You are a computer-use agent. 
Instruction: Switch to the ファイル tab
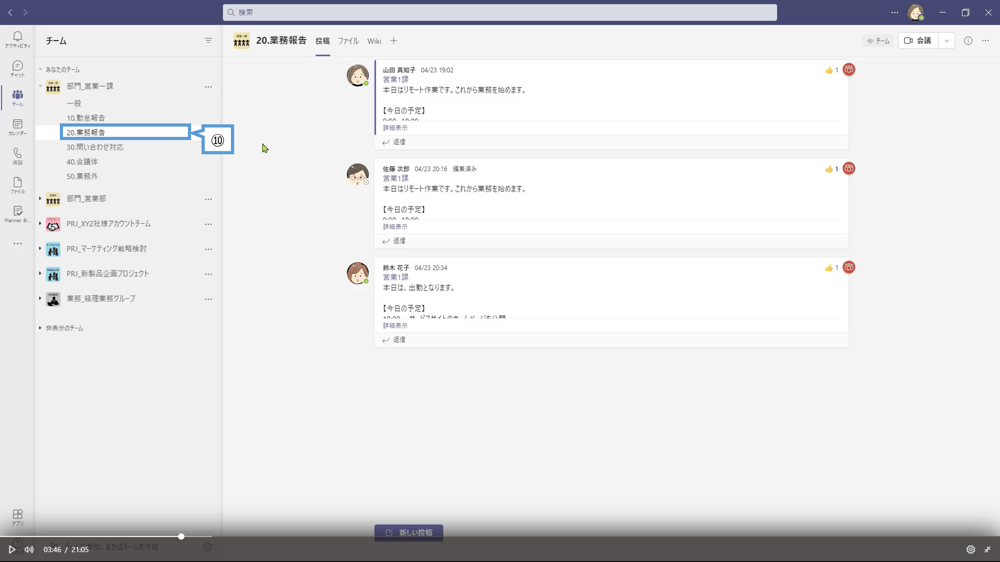(x=348, y=41)
